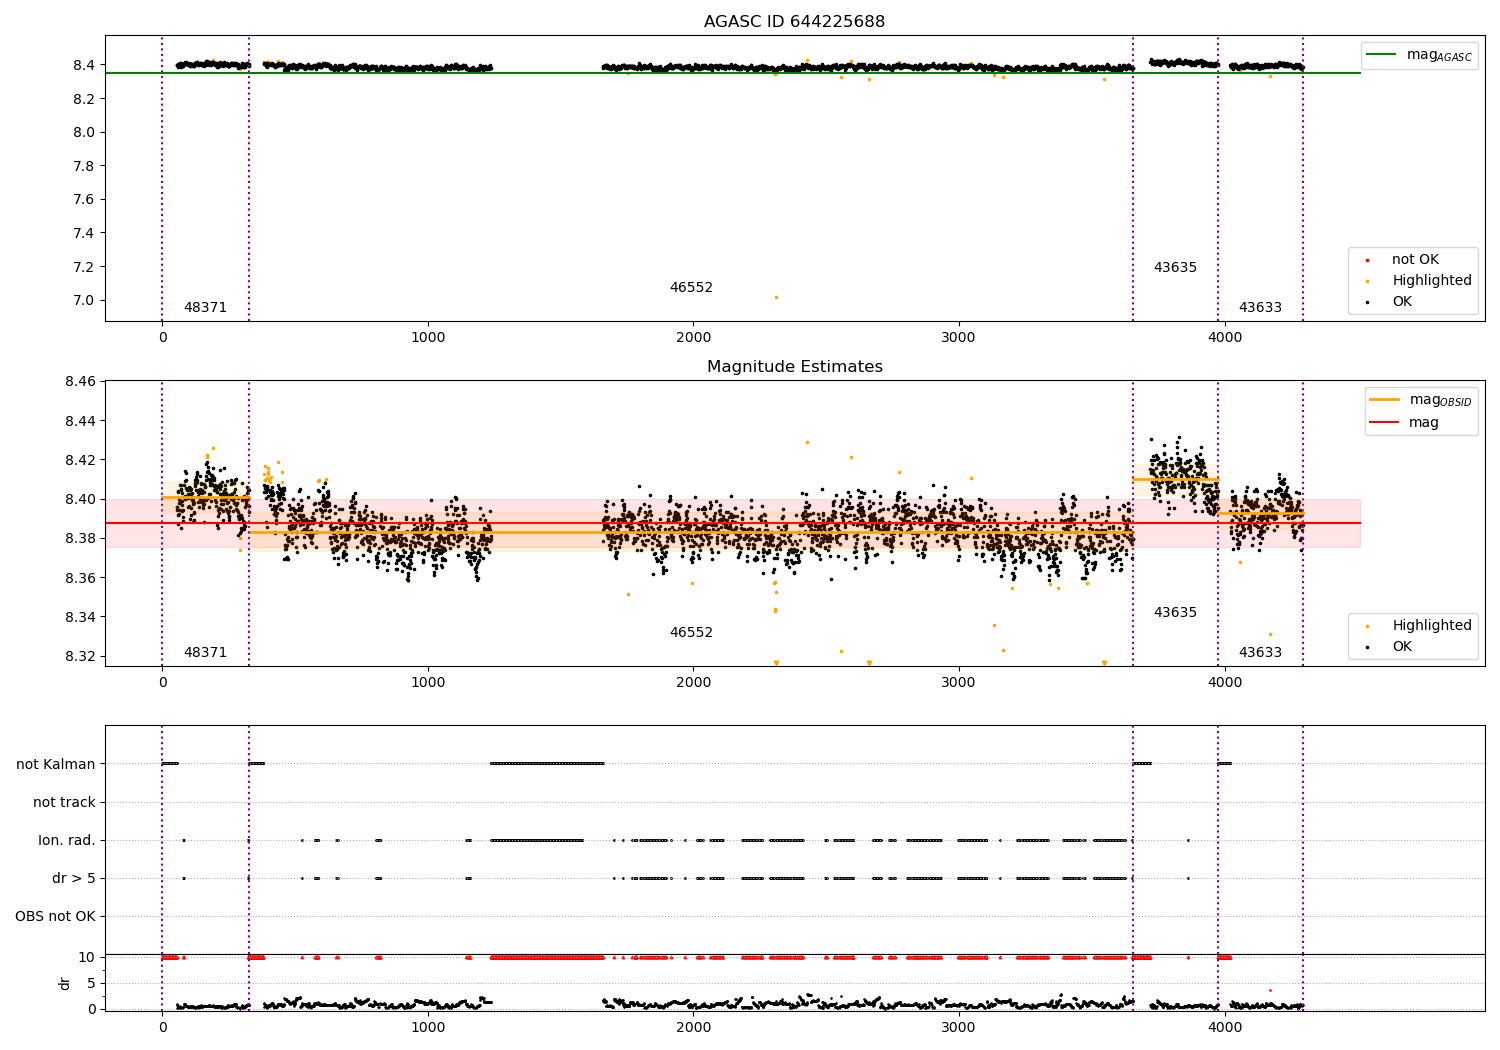Click x-axis tick 4000 of bottom panel
1500x1050 pixels.
coord(1225,1027)
